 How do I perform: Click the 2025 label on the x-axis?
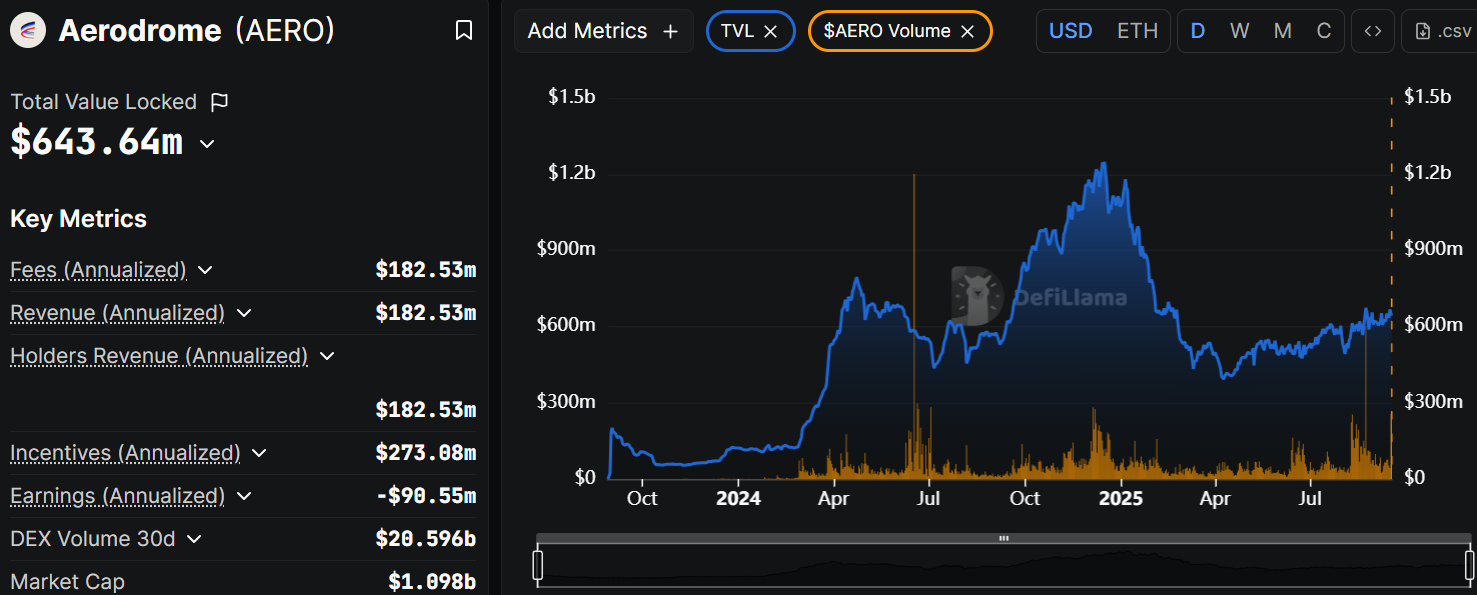point(1120,498)
